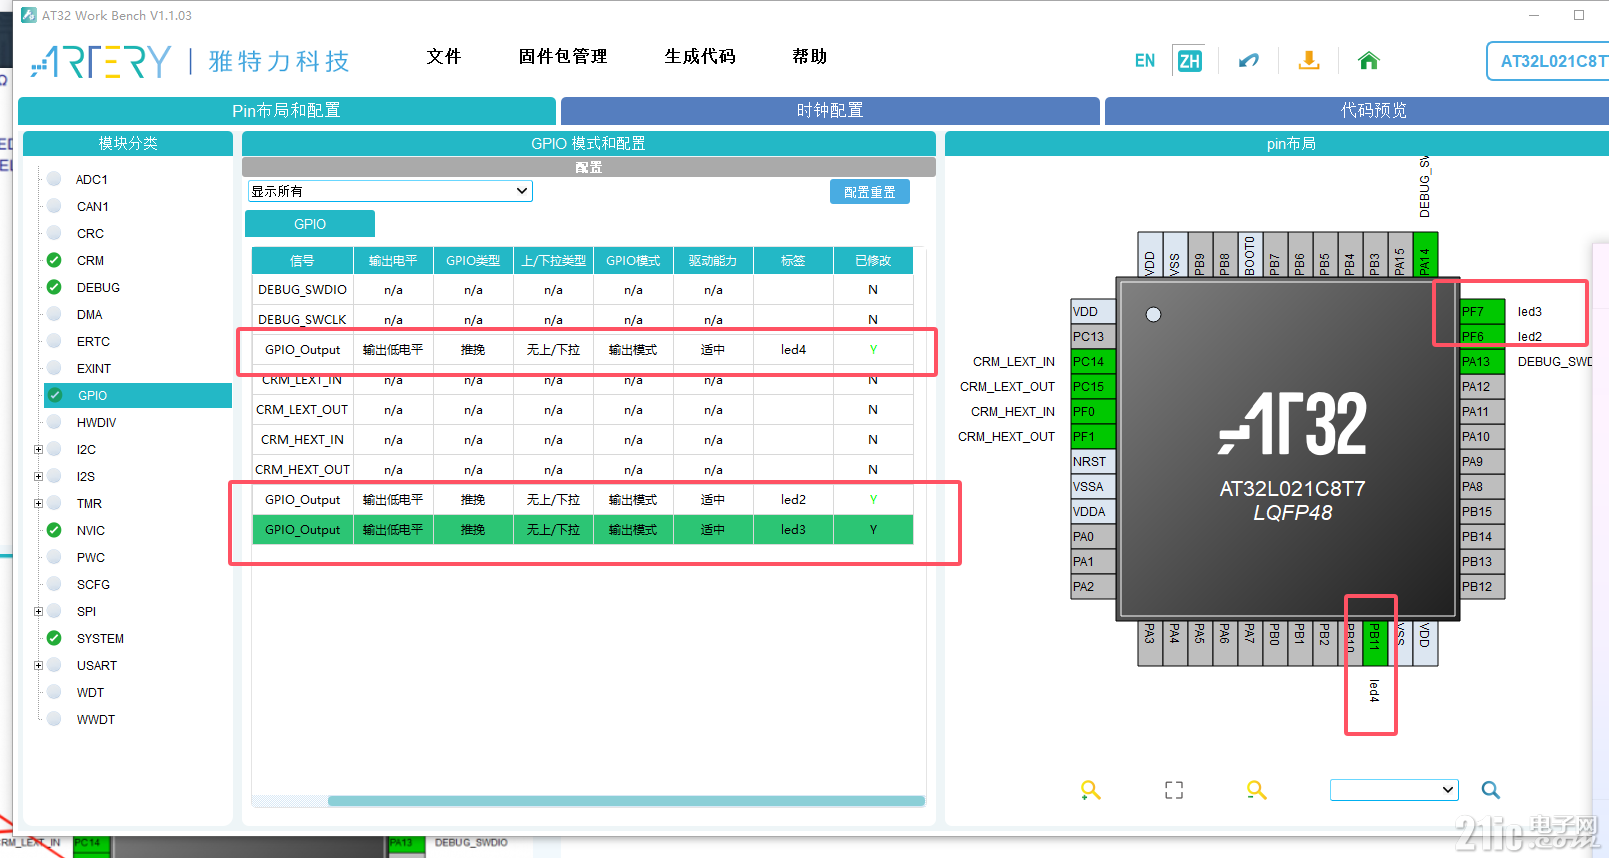Click the fit-to-screen icon below chip
The width and height of the screenshot is (1609, 858).
(x=1174, y=790)
